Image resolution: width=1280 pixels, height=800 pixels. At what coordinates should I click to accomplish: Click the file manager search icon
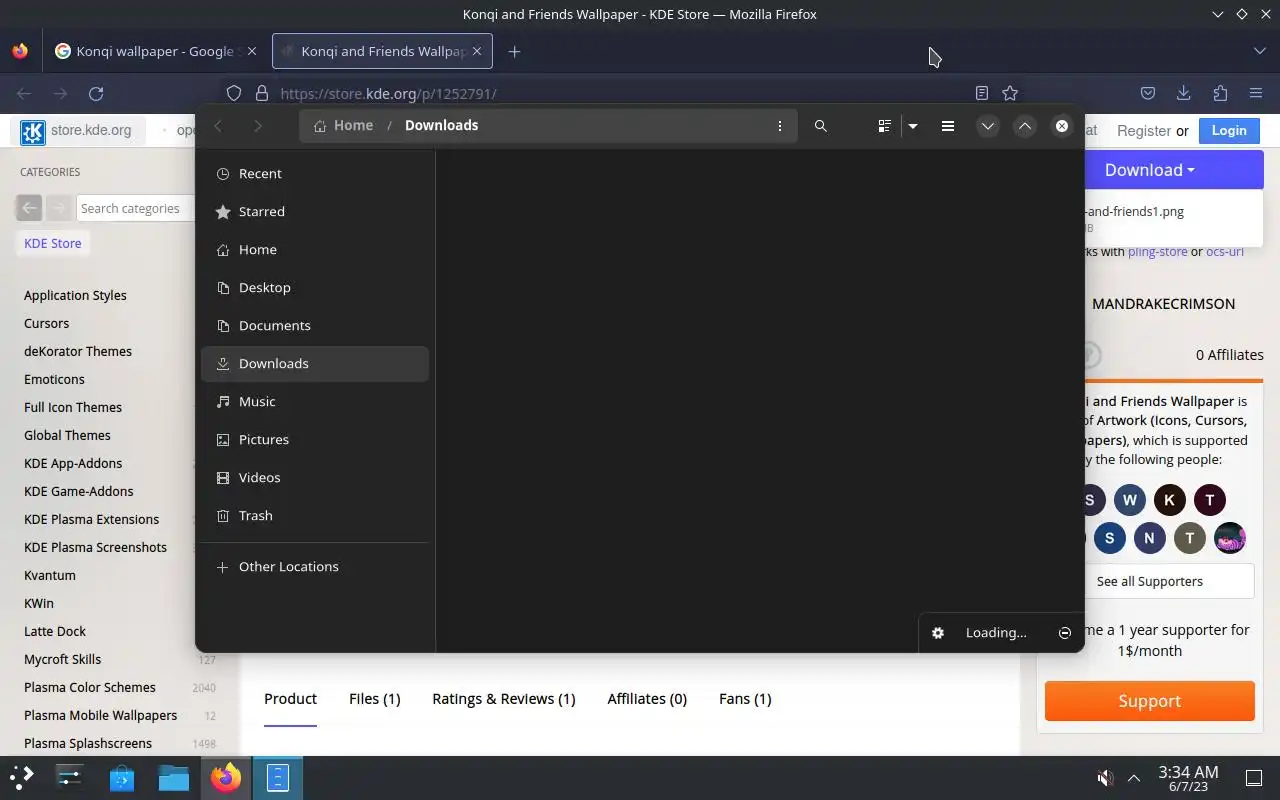[821, 126]
